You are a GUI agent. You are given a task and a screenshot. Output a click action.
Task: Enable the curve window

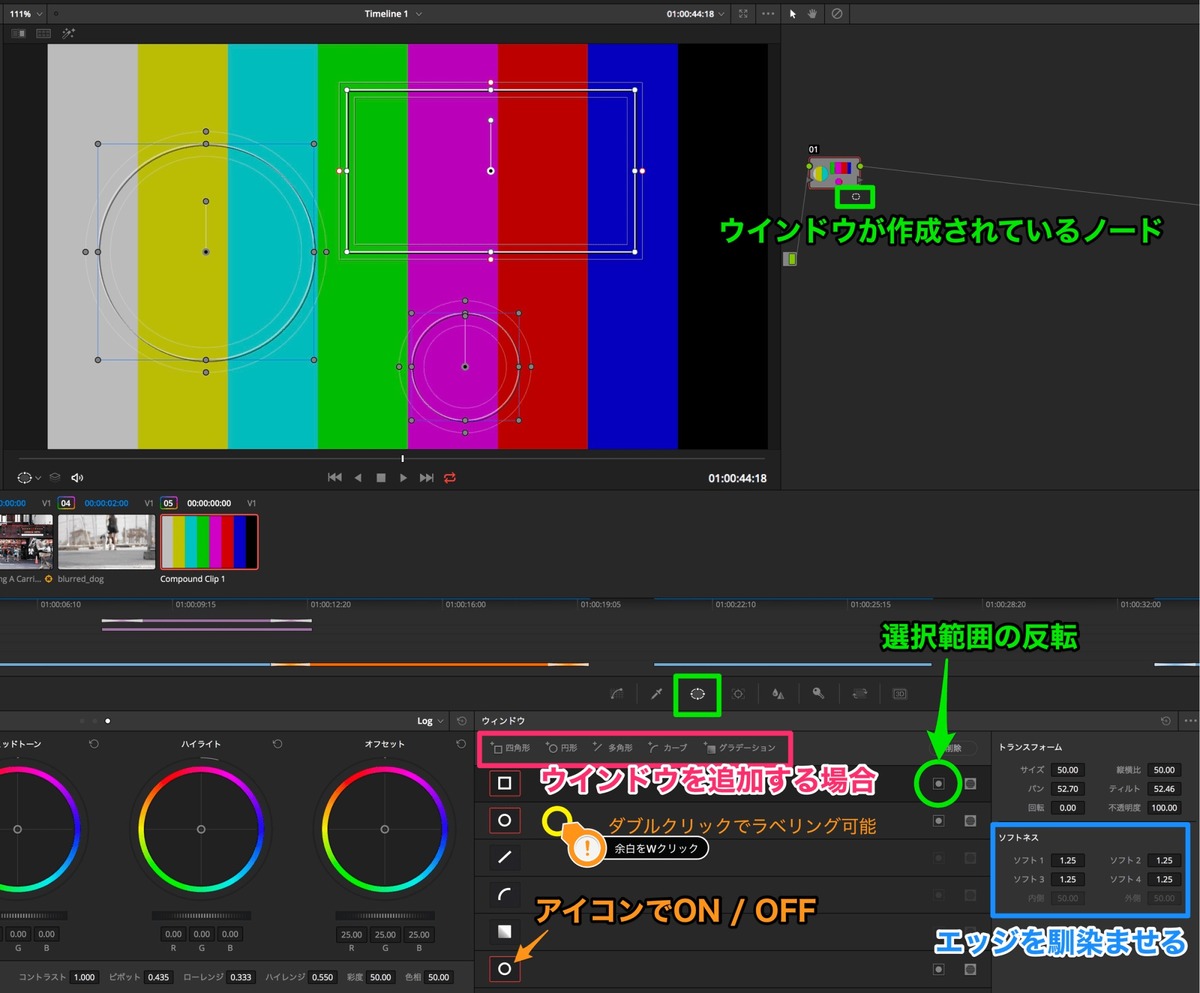point(504,895)
